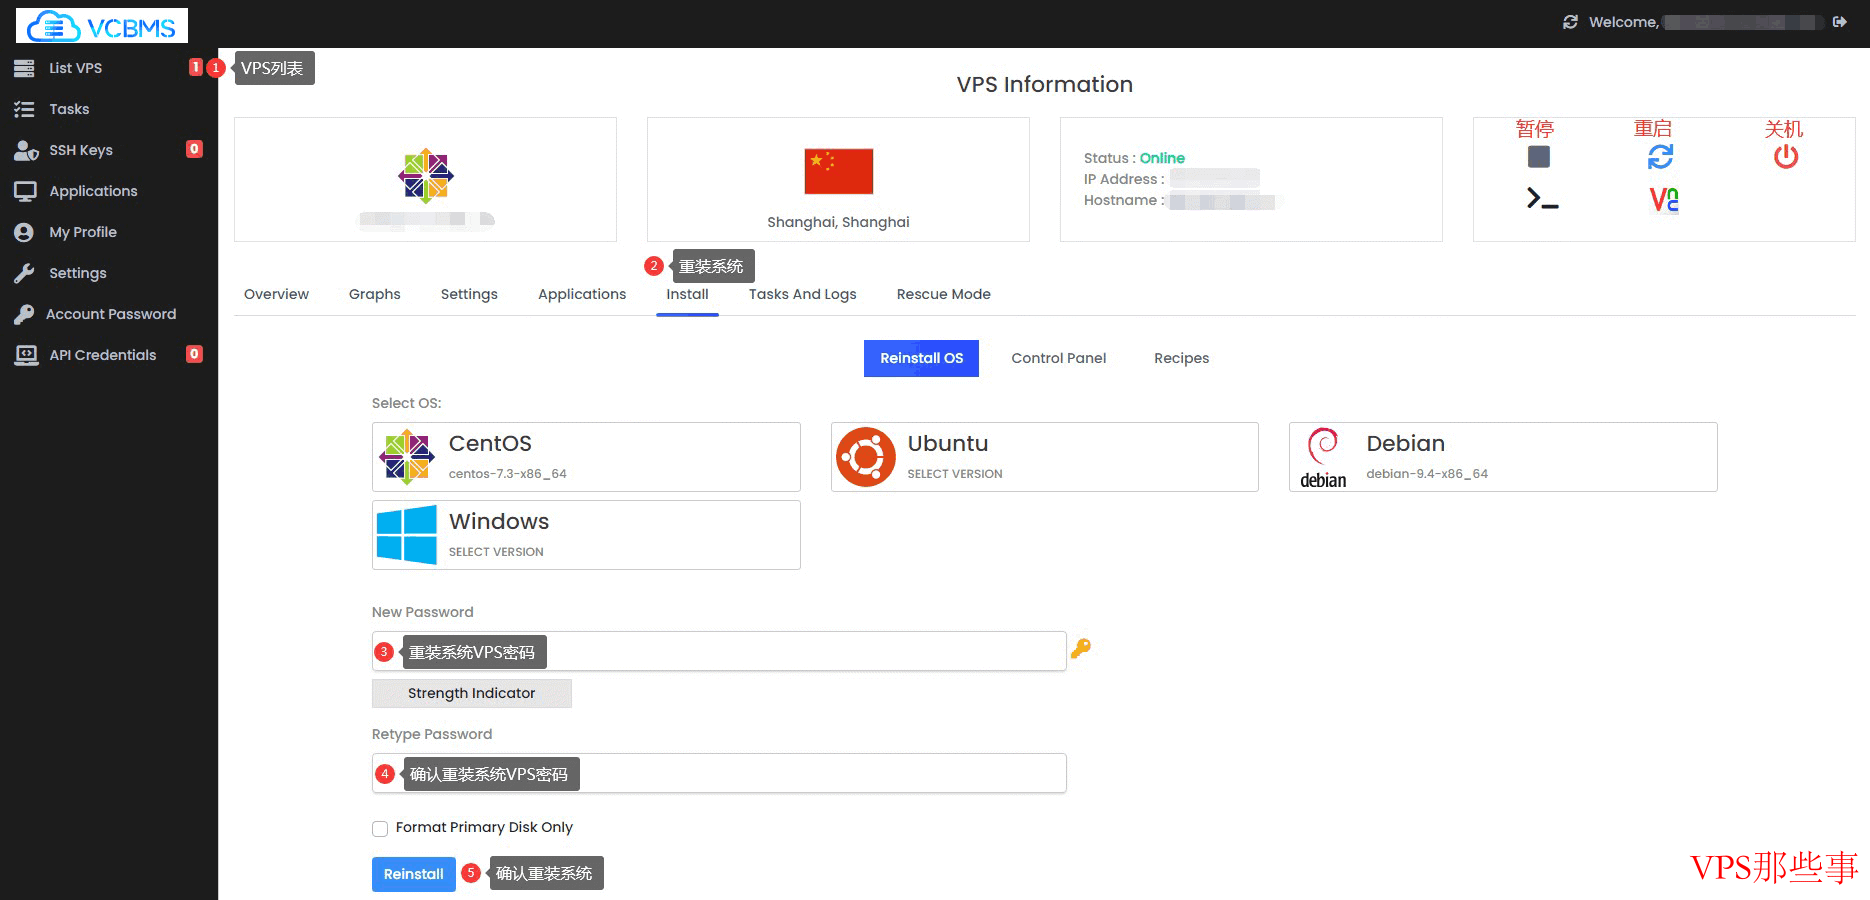Open the Control Panel sub-tab
1870x900 pixels.
[1059, 358]
